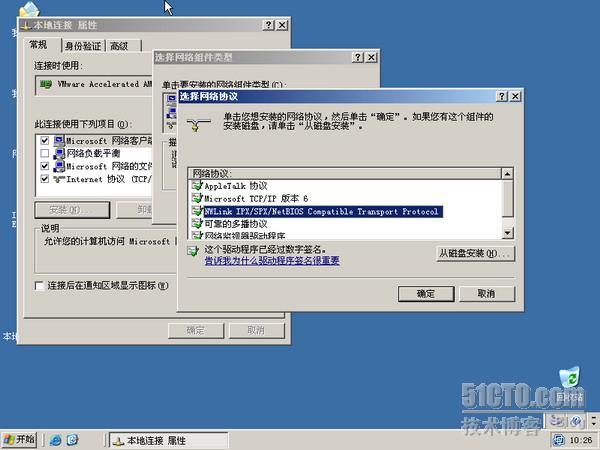Close the 选择网络组件类型 dialog
The height and width of the screenshot is (450, 600).
(371, 57)
